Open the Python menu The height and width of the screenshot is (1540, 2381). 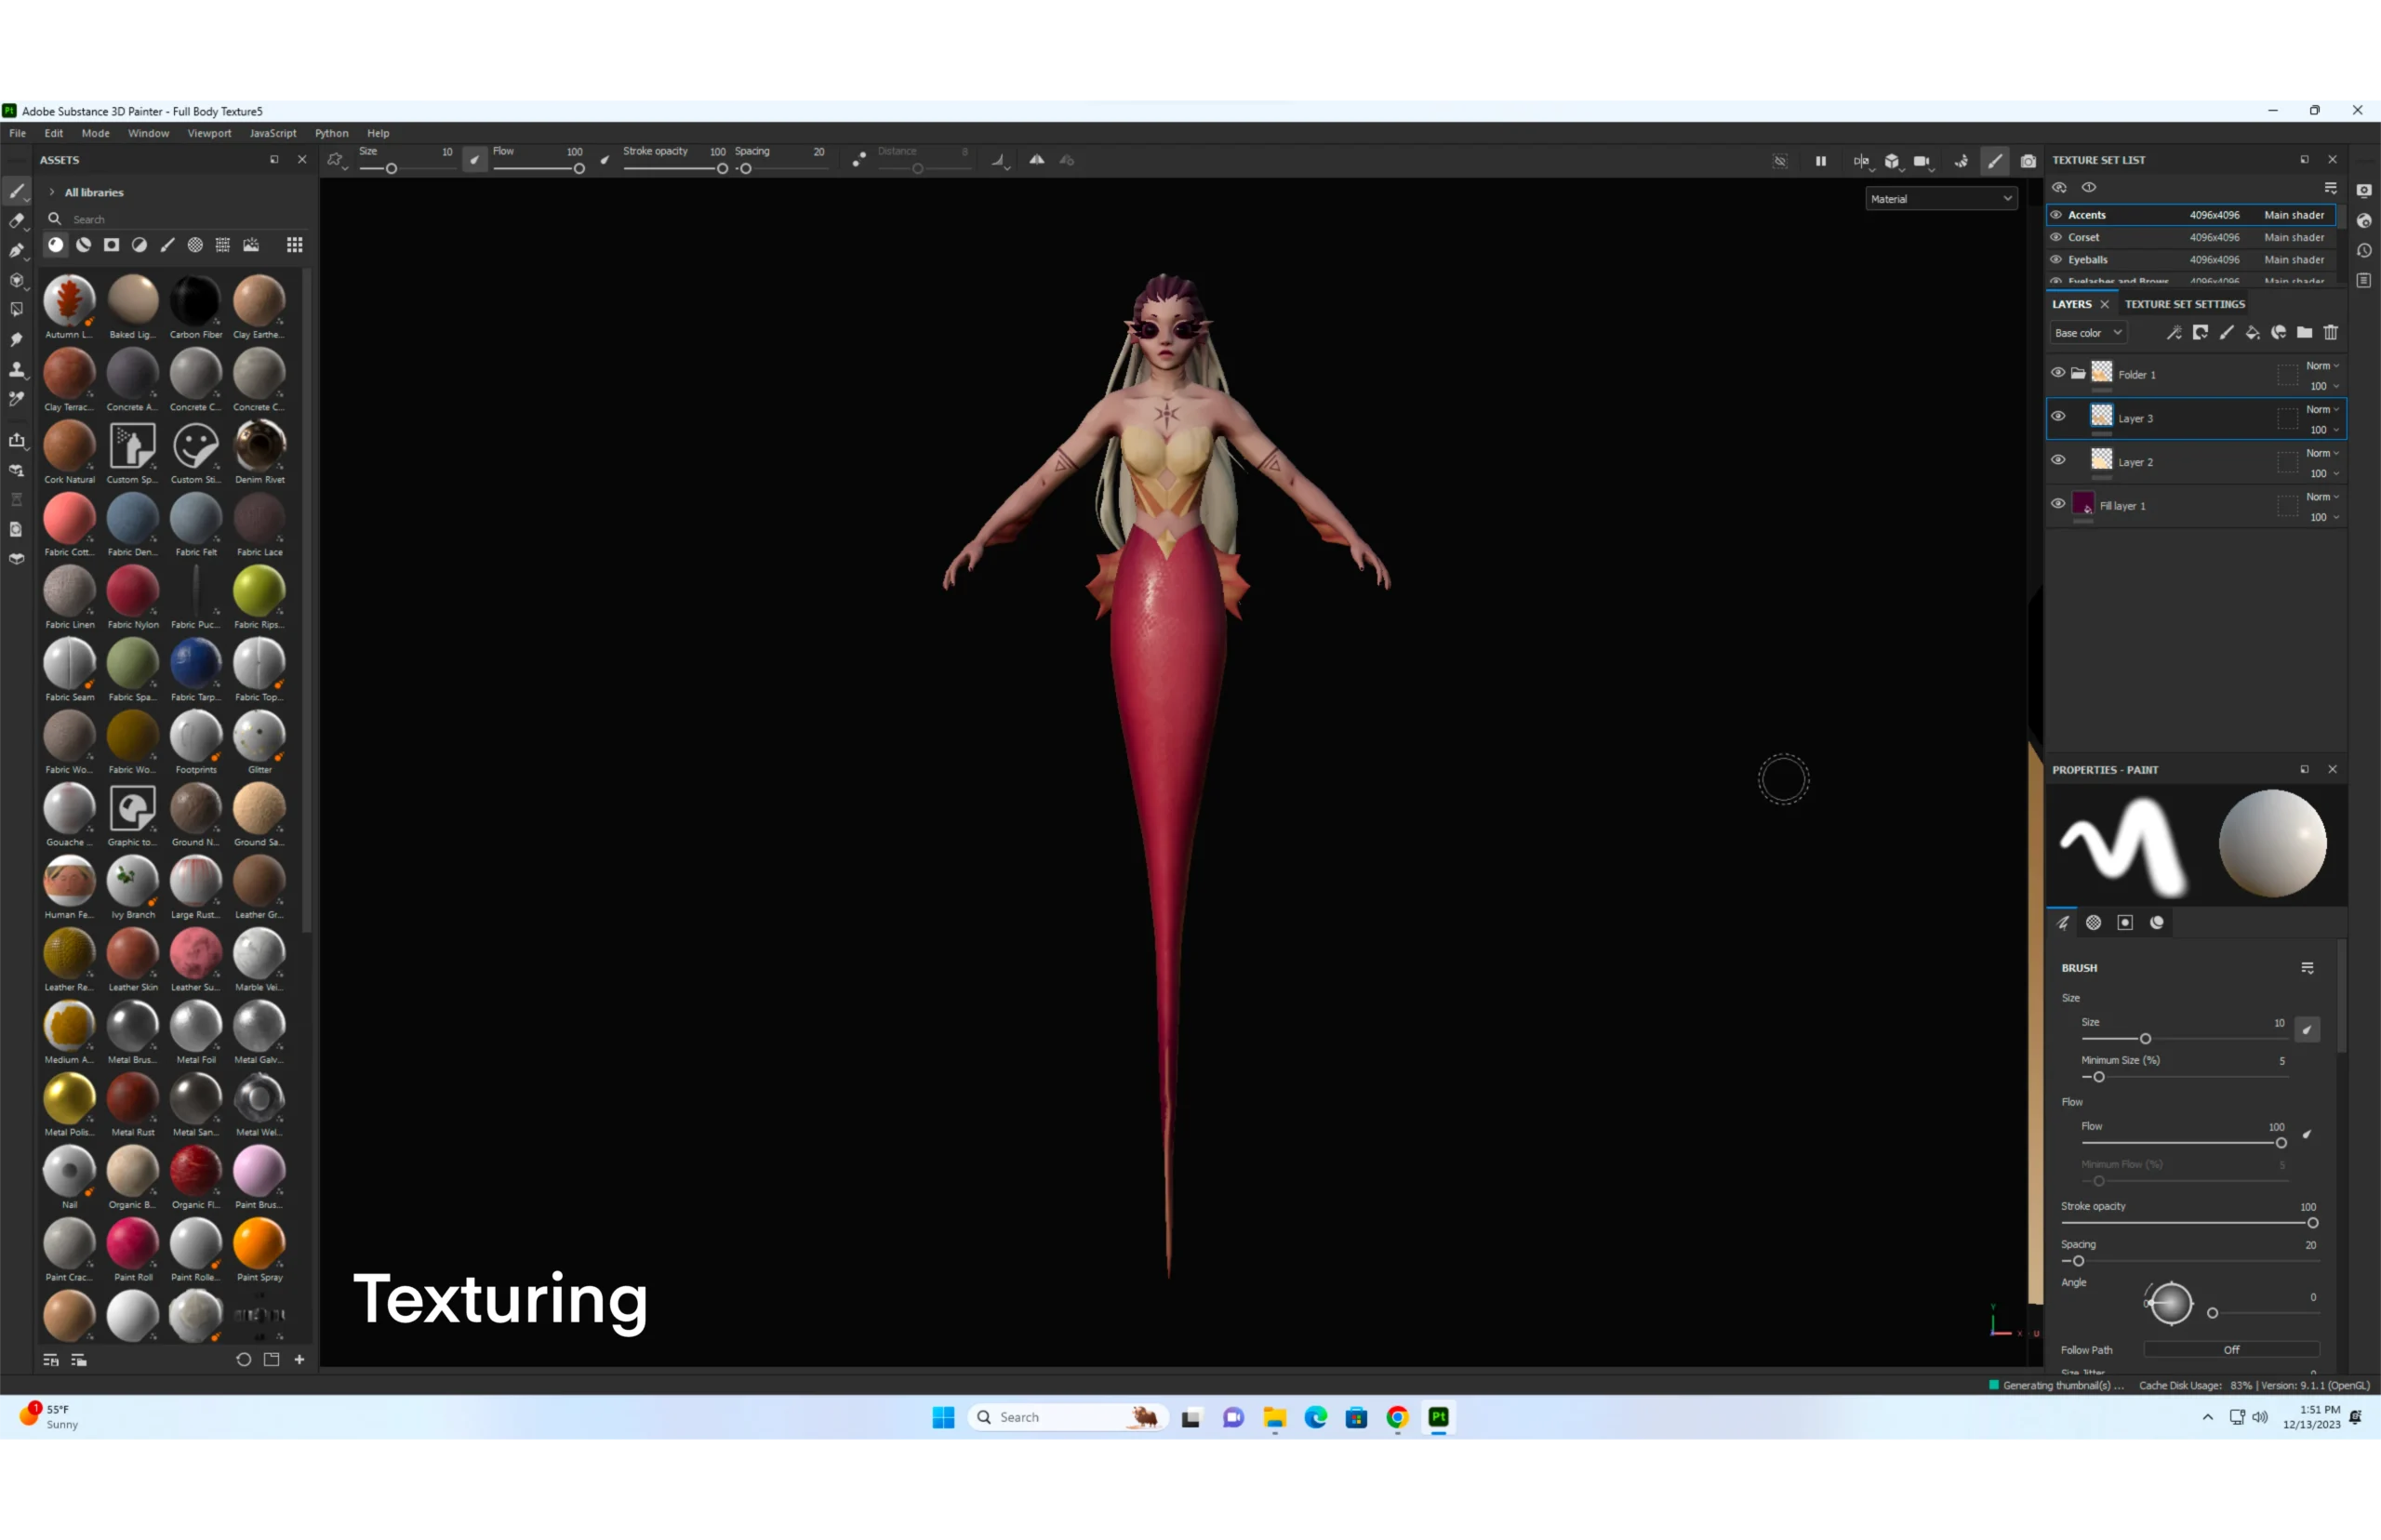(331, 133)
